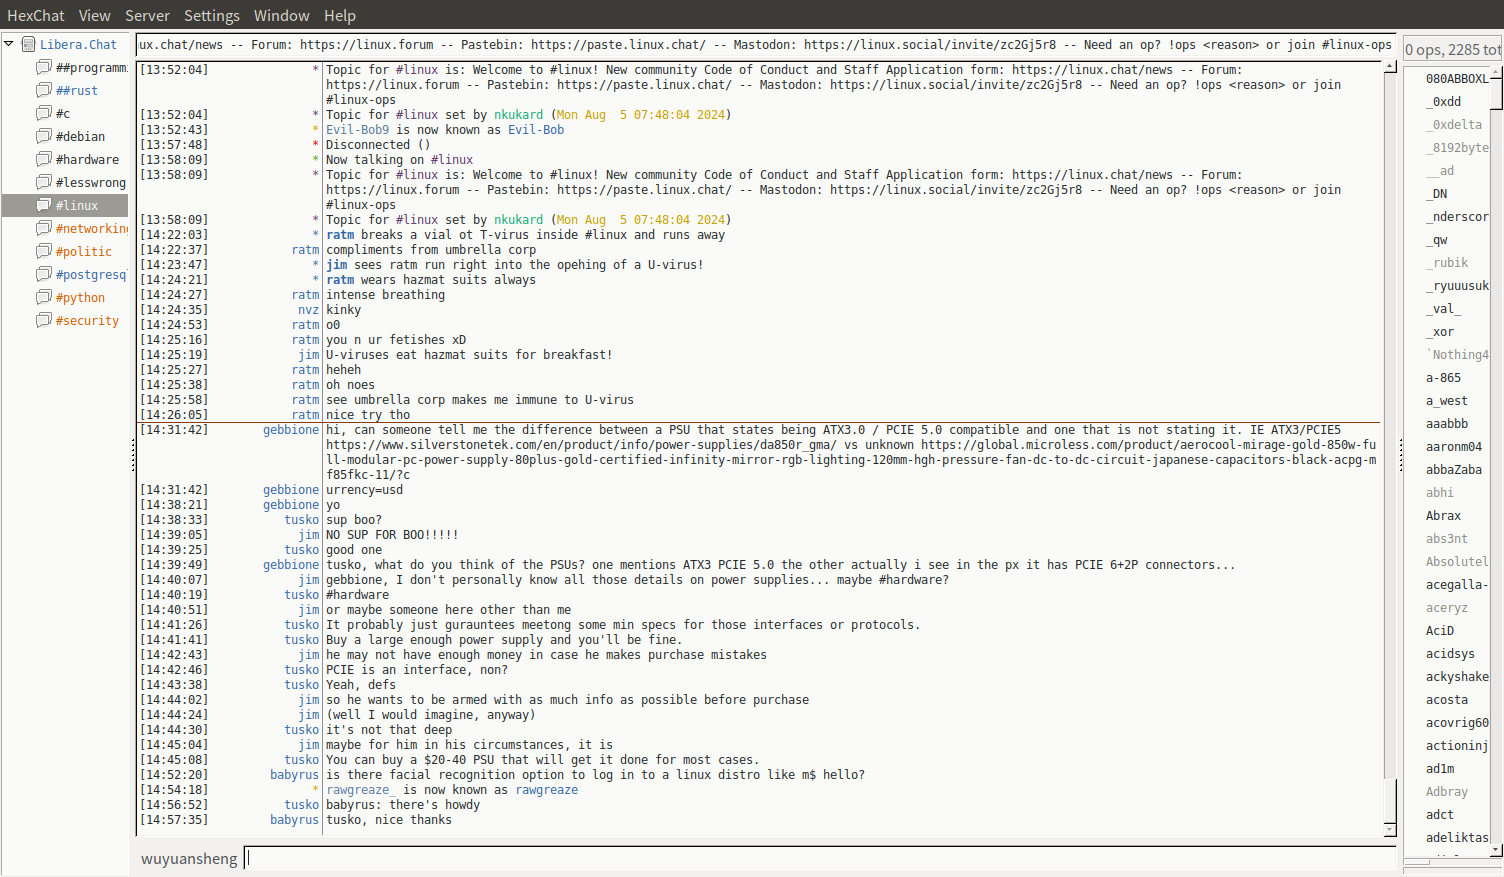Collapse the Libera.Chat server tree
The height and width of the screenshot is (877, 1504).
[x=9, y=44]
